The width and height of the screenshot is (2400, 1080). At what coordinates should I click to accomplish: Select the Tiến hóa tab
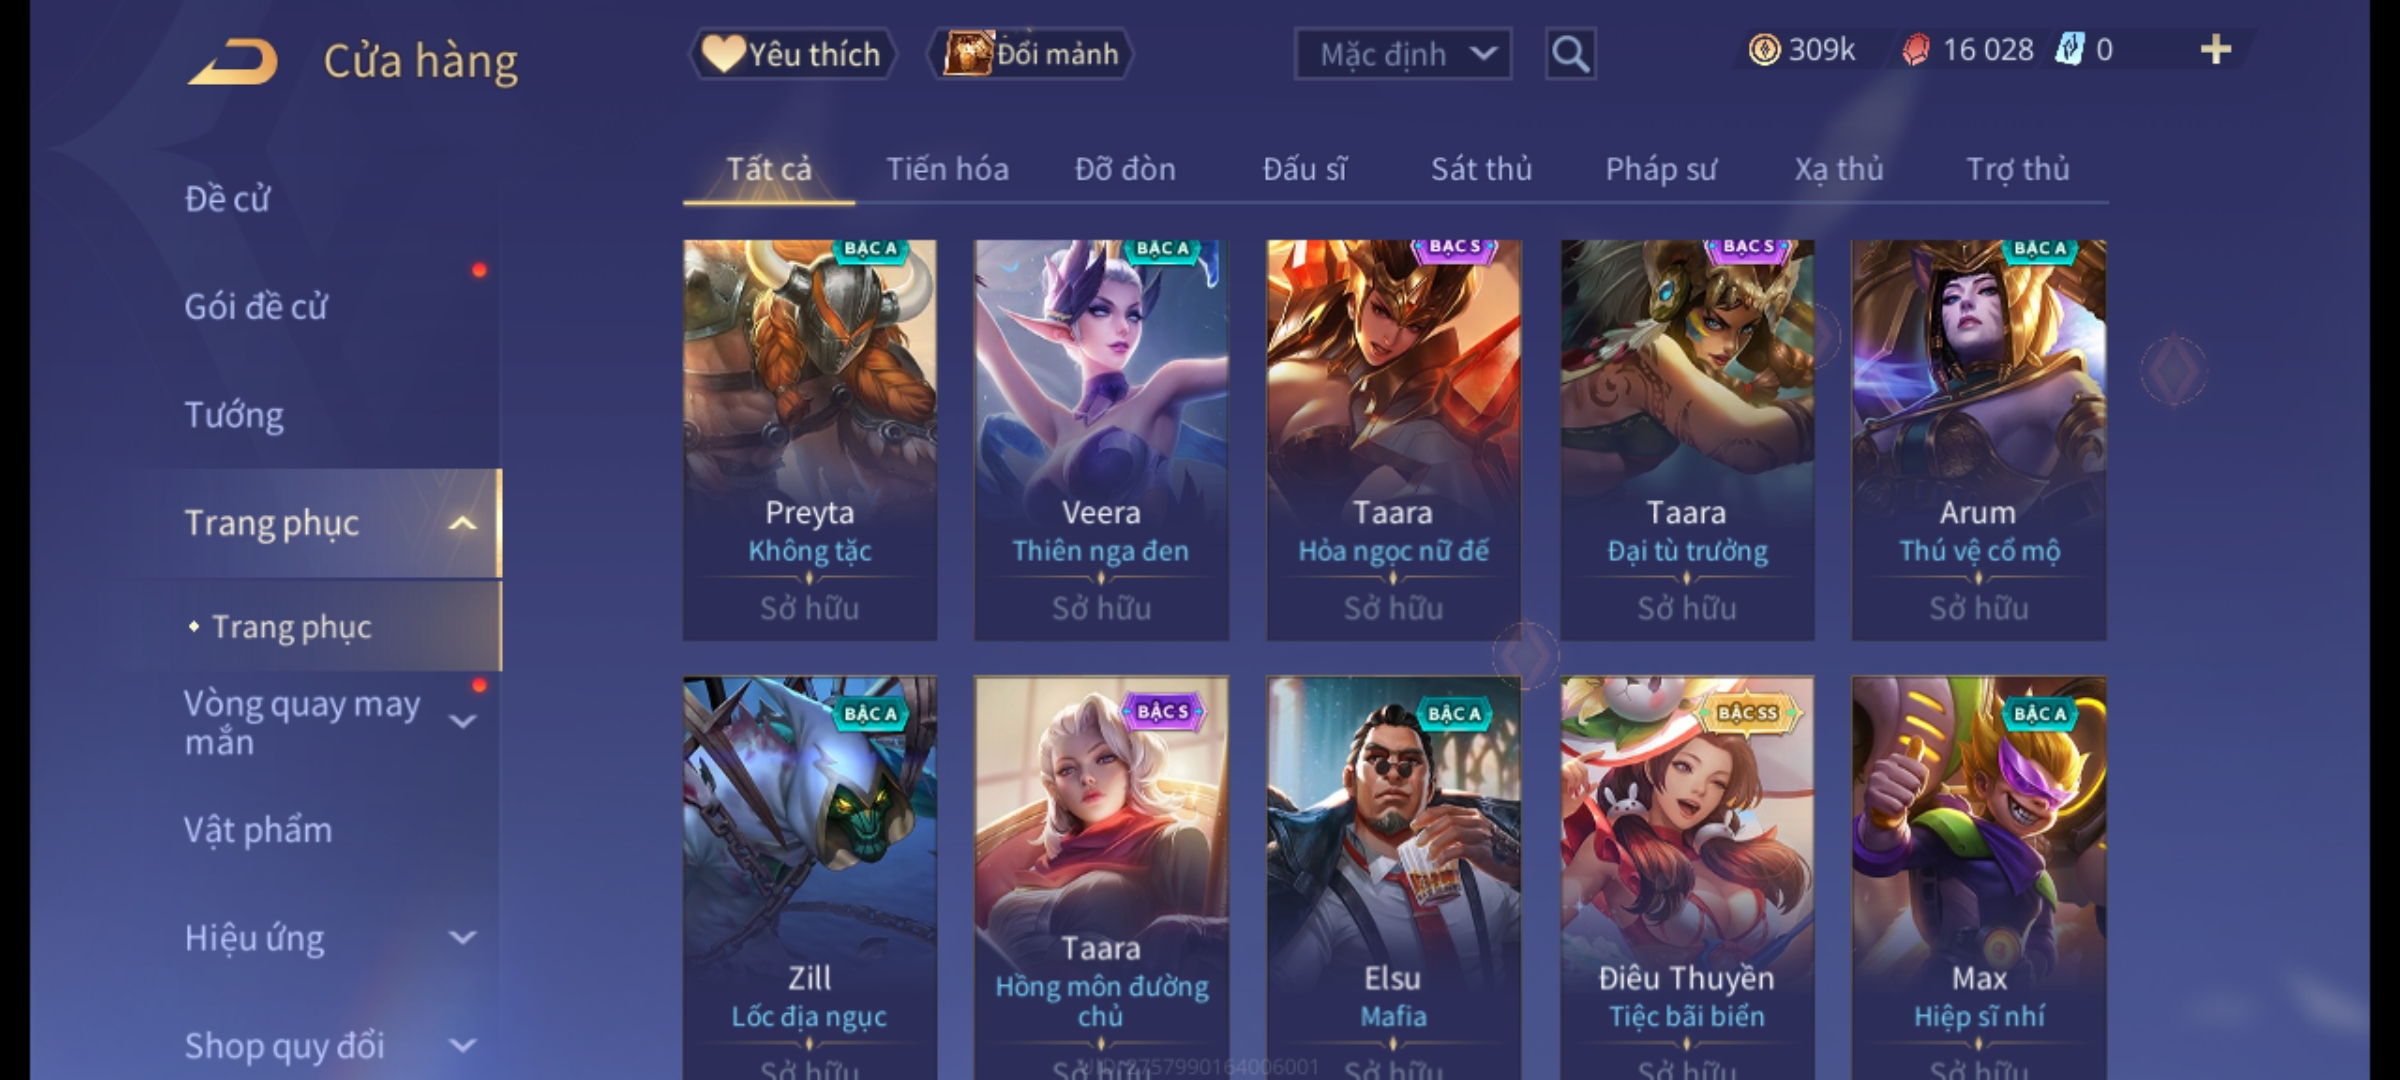point(947,169)
